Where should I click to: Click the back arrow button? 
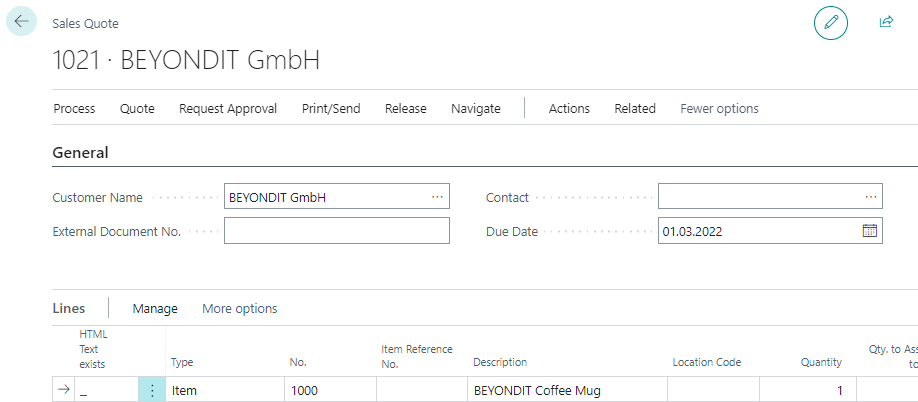[22, 21]
